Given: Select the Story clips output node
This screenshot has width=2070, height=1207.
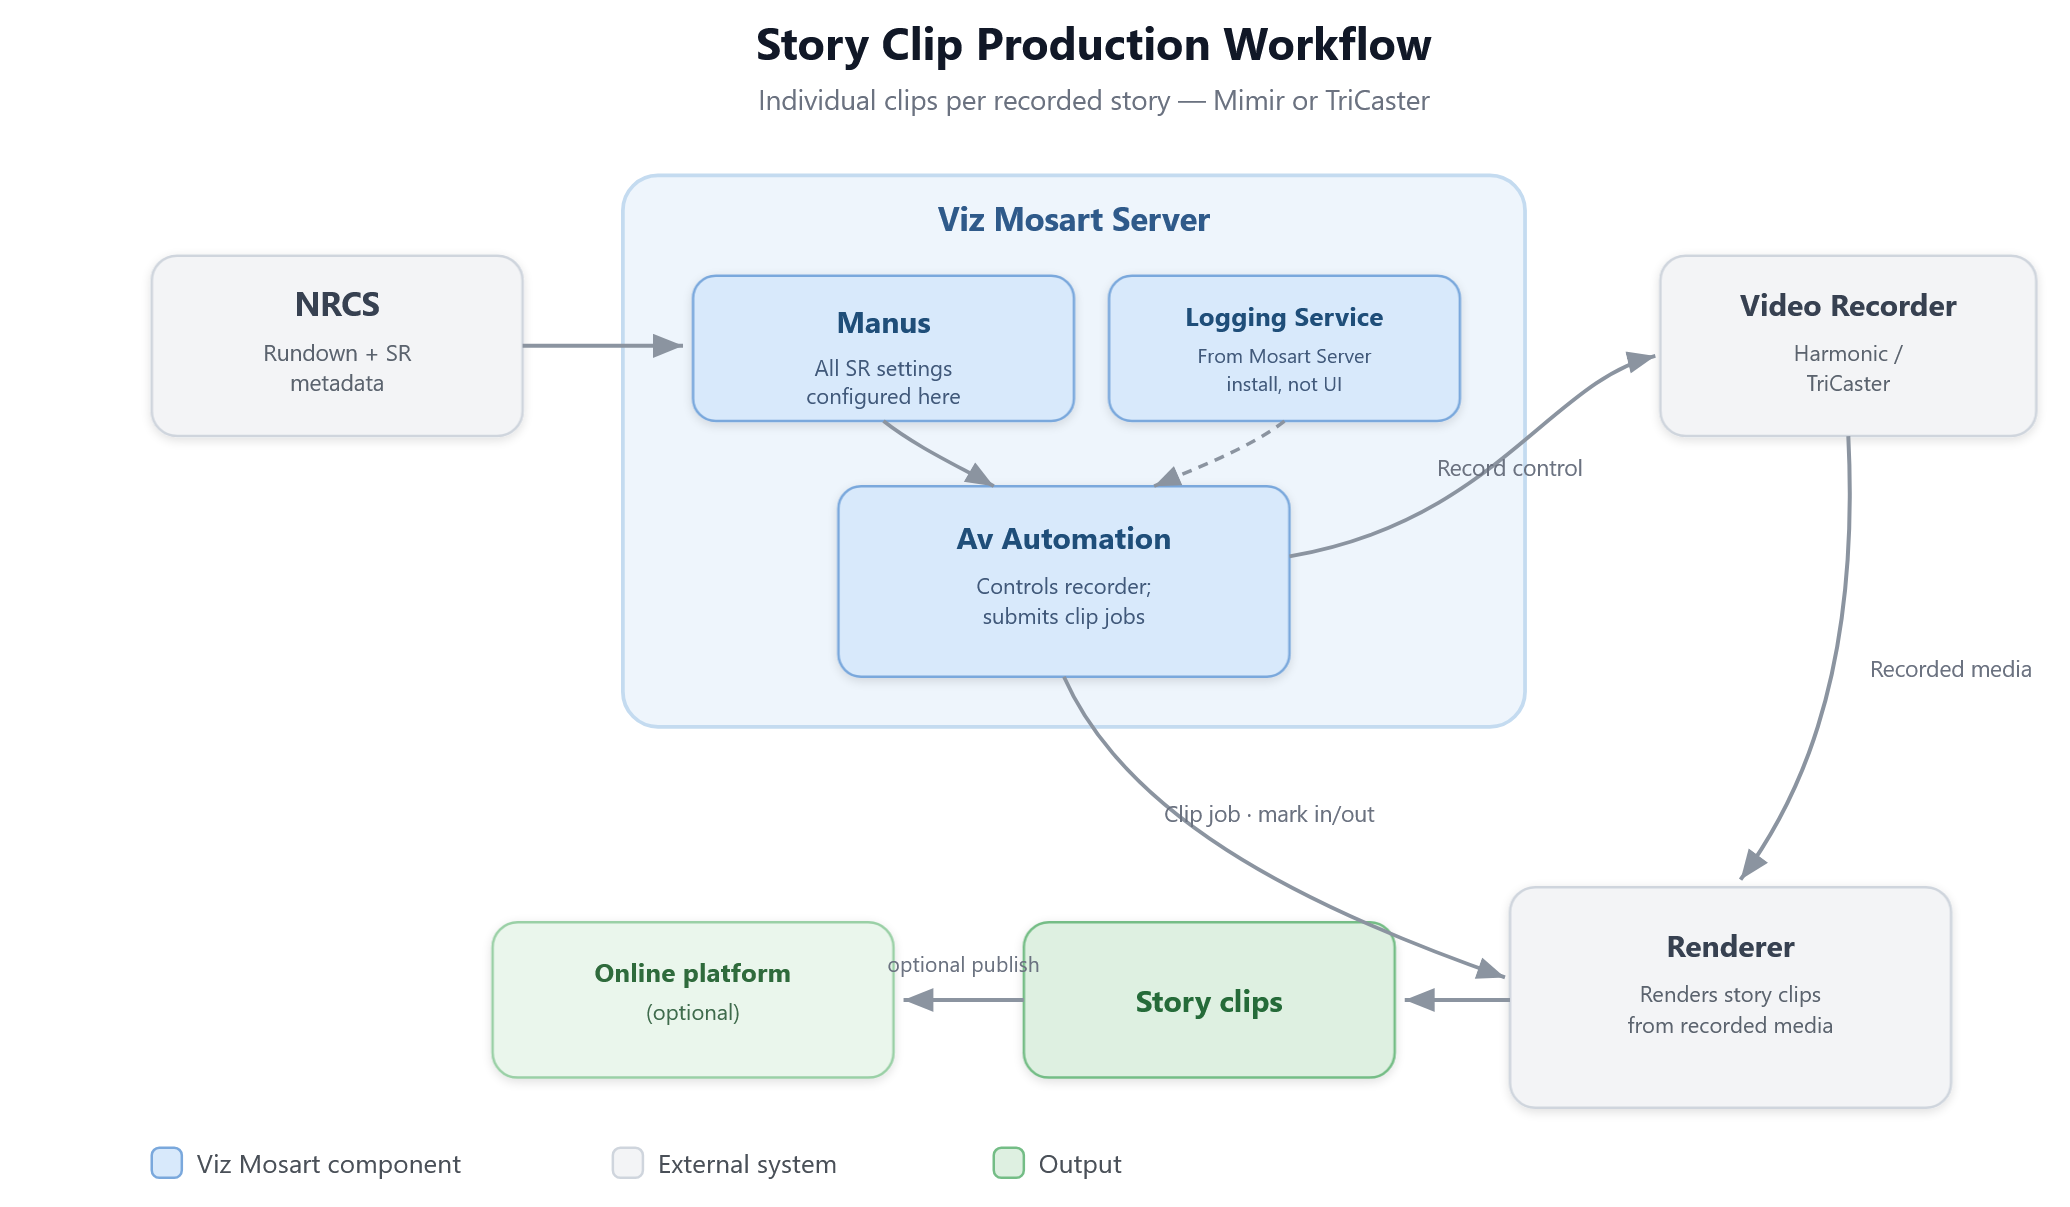Looking at the screenshot, I should (1209, 1000).
